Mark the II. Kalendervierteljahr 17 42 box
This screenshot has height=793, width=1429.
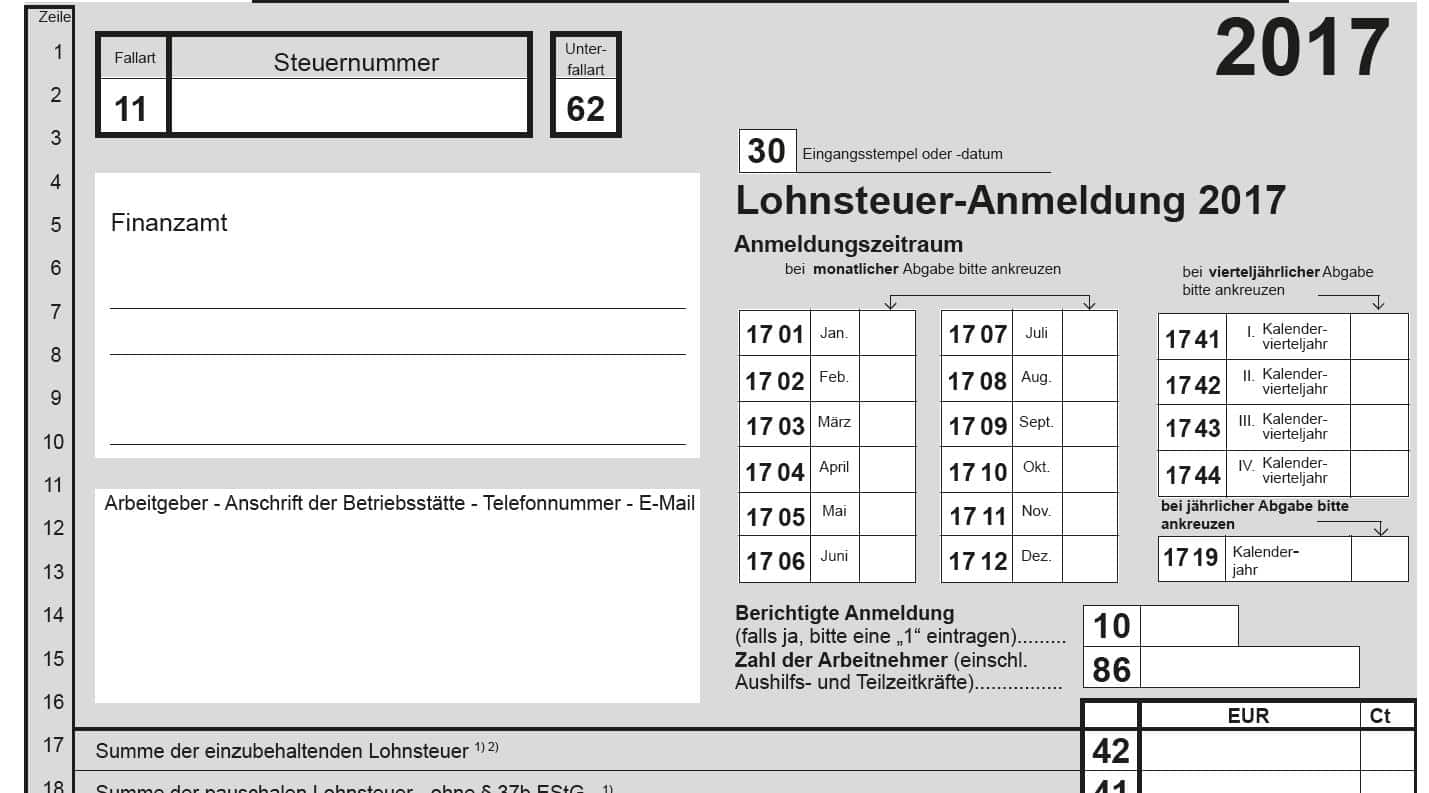click(x=1379, y=382)
